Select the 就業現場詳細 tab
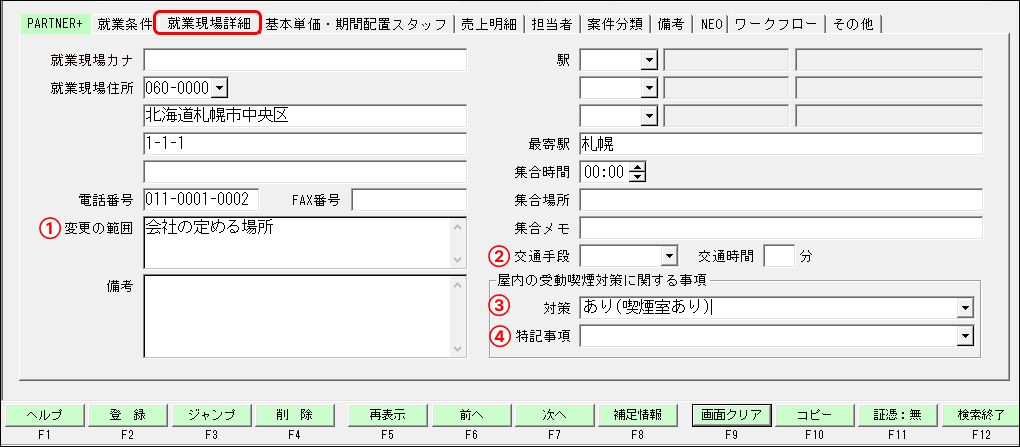1020x447 pixels. [x=208, y=23]
